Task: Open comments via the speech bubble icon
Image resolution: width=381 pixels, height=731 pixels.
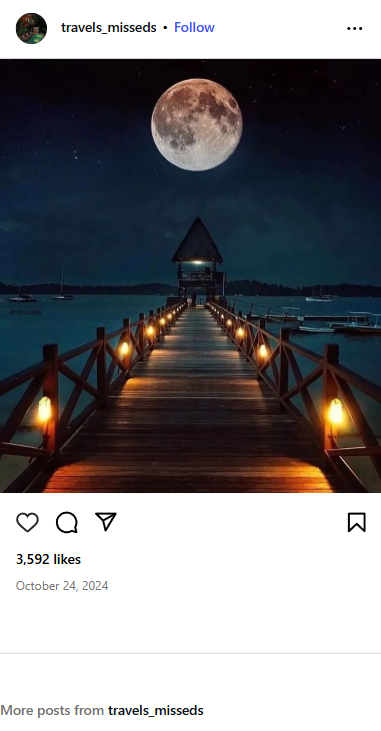Action: [67, 522]
